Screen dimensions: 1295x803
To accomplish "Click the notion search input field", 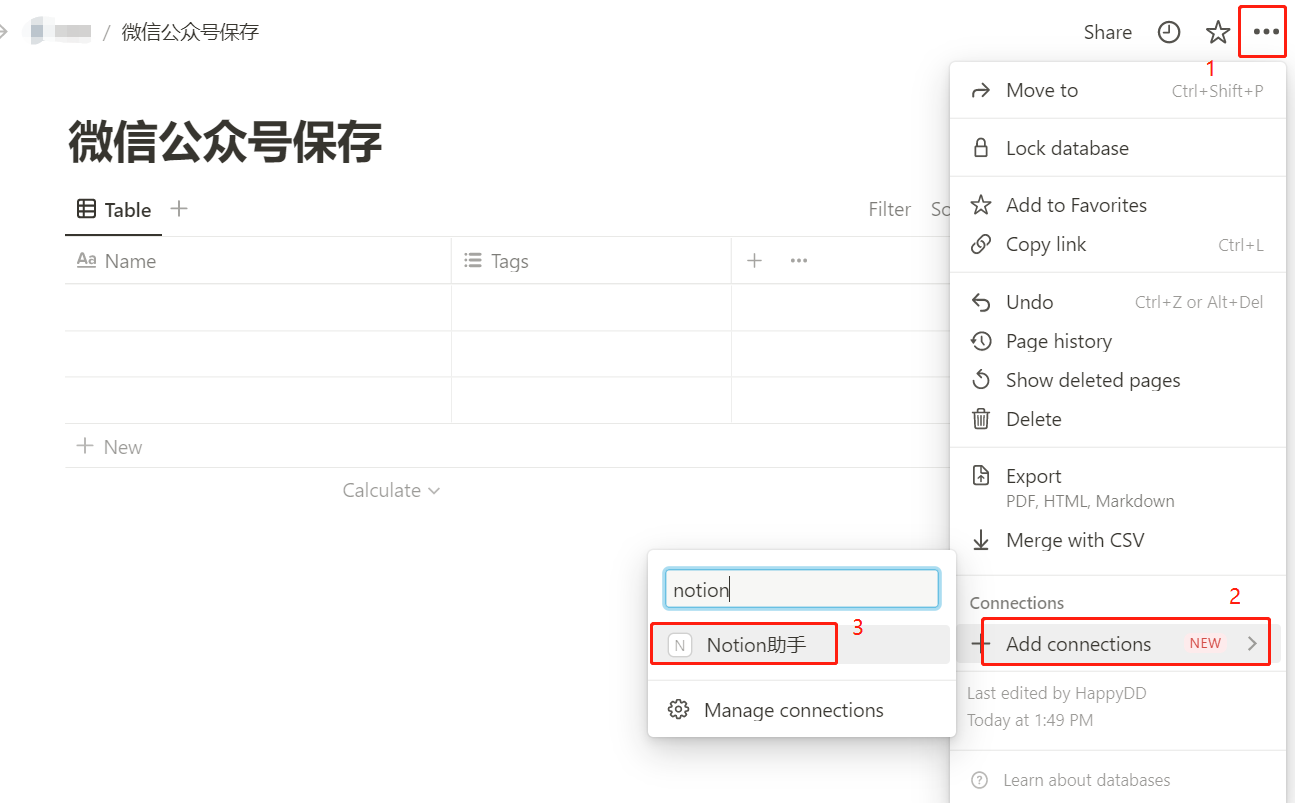I will point(801,589).
